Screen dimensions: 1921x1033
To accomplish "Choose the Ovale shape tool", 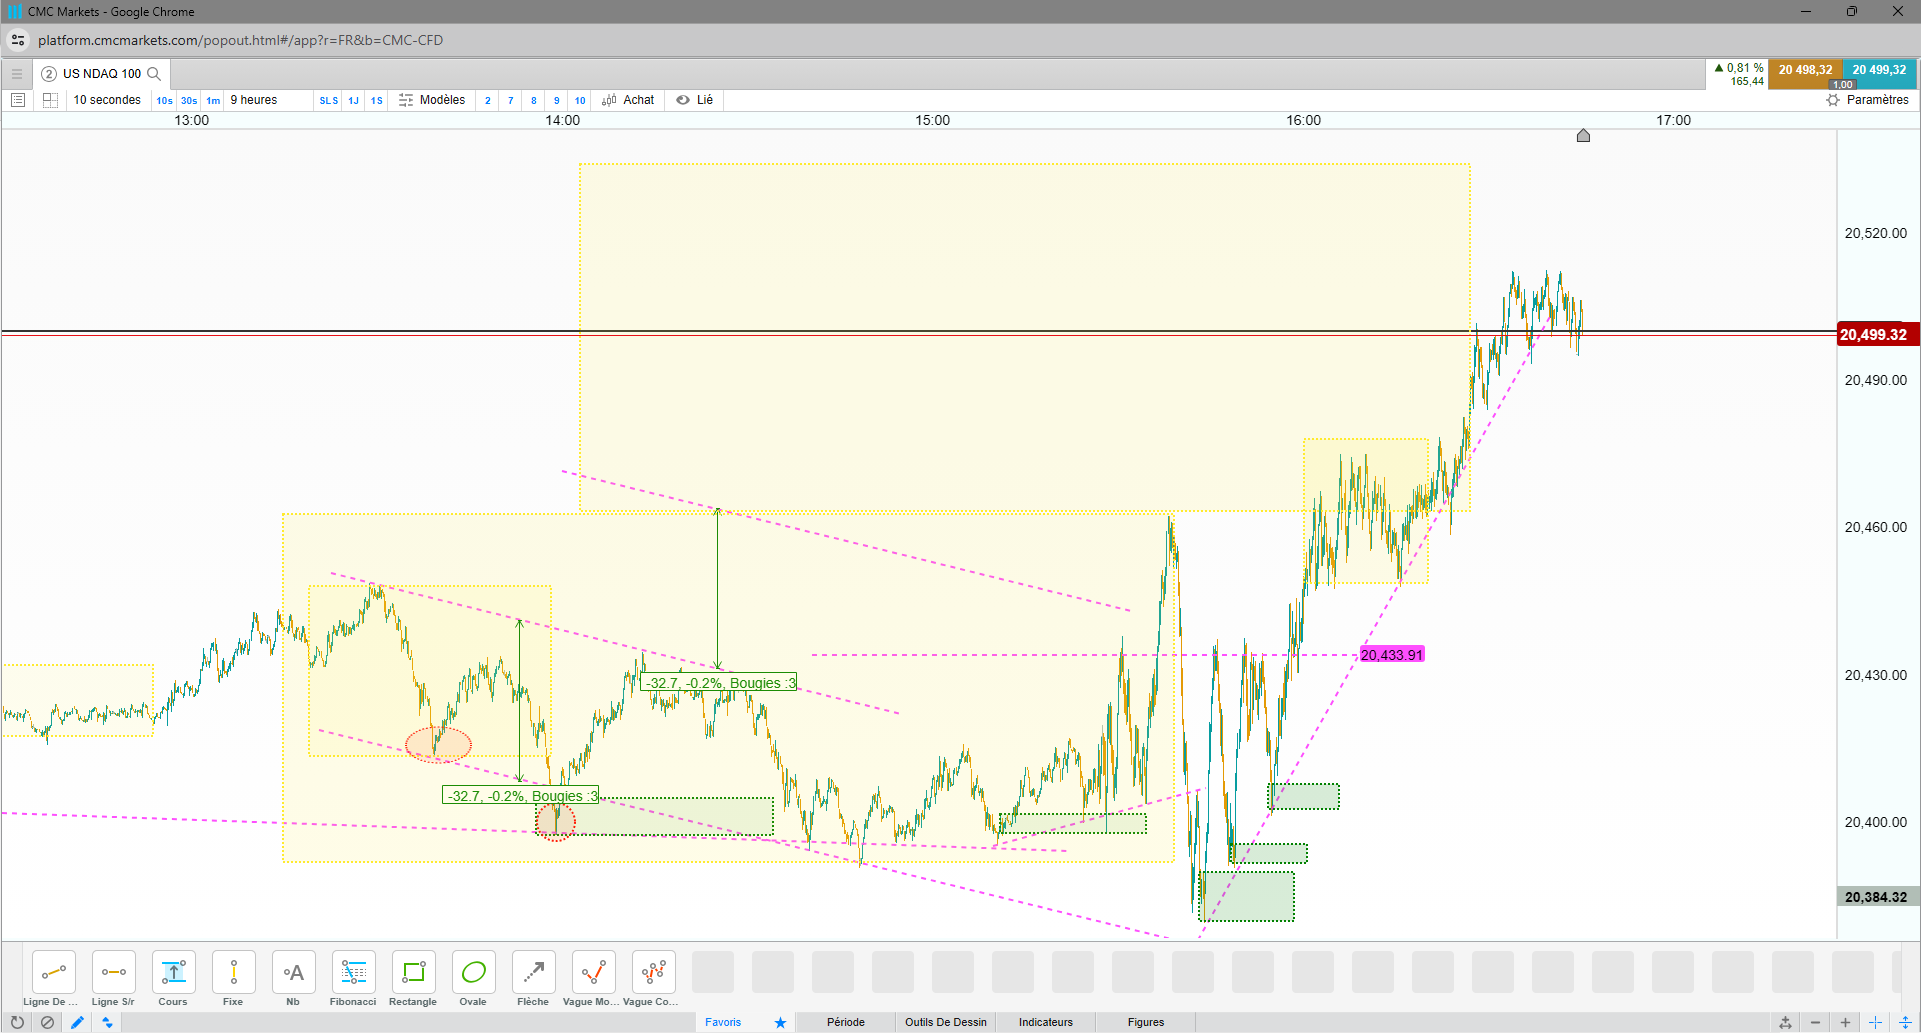I will coord(473,979).
